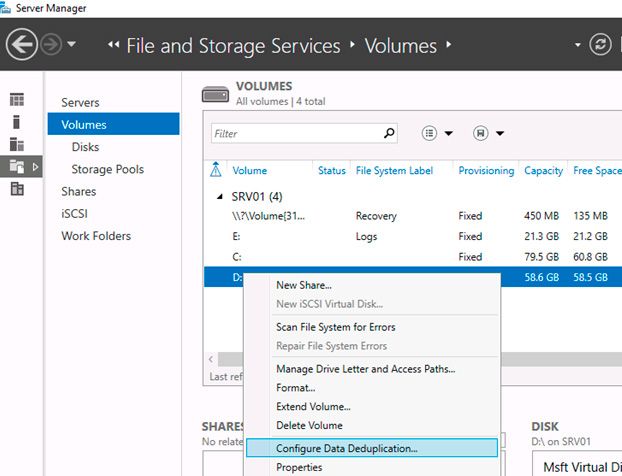This screenshot has width=622, height=476.
Task: Refresh Server Manager with refresh icon
Action: pyautogui.click(x=600, y=44)
